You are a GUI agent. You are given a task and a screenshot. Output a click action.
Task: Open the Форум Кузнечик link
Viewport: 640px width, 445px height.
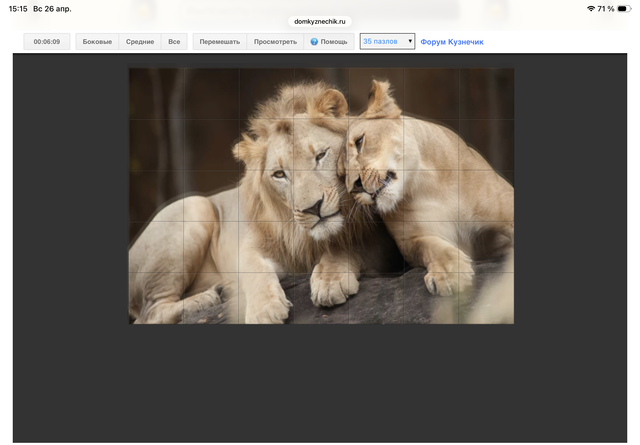point(452,42)
